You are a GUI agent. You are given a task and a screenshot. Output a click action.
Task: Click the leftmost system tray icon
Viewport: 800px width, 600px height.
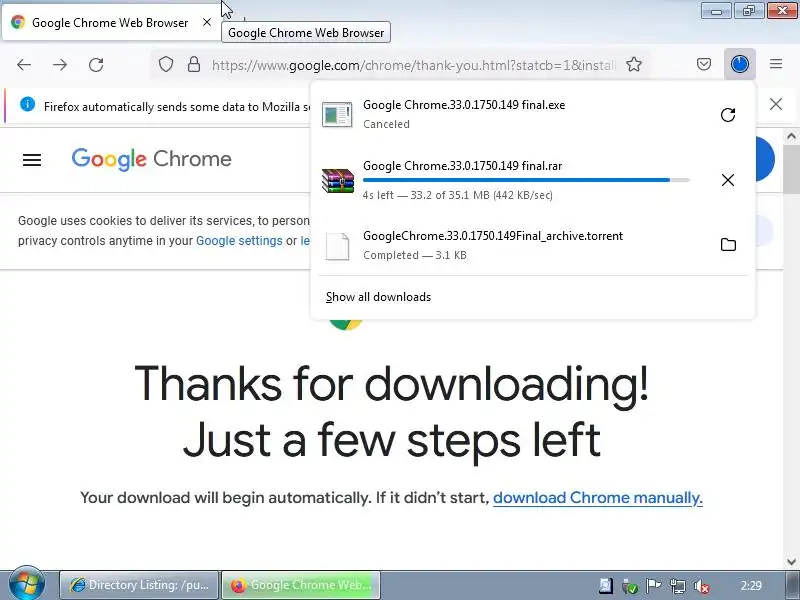[x=606, y=586]
